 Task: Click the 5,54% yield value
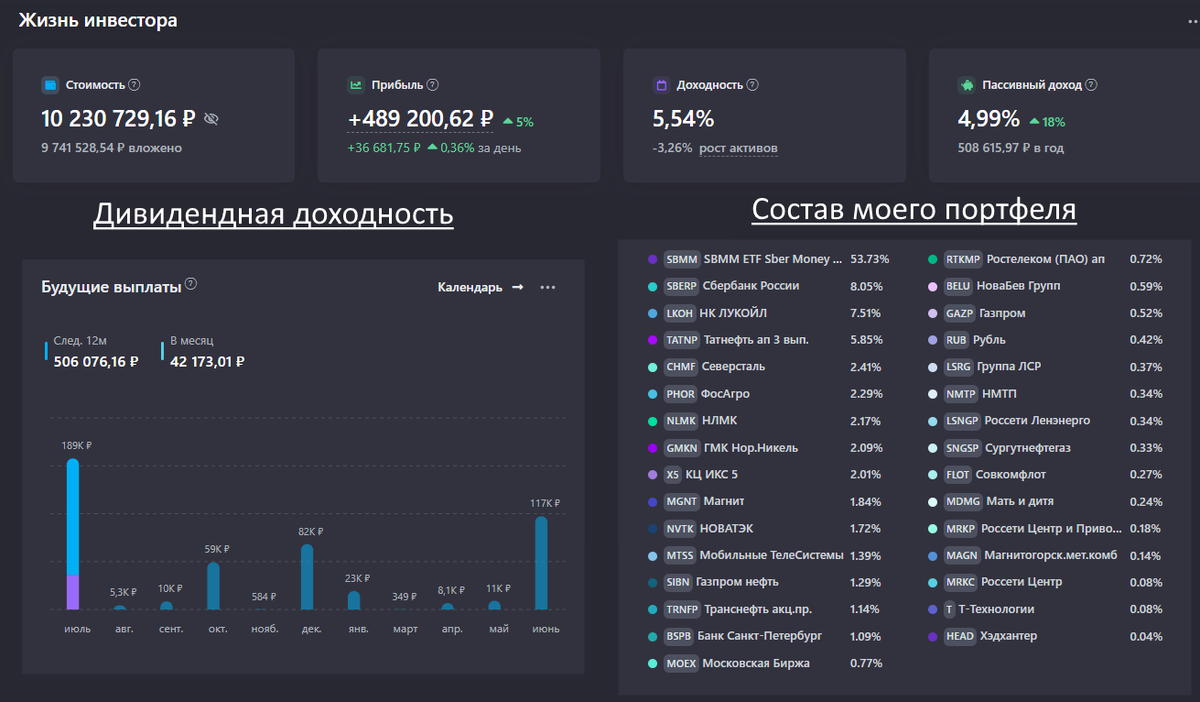pos(683,119)
